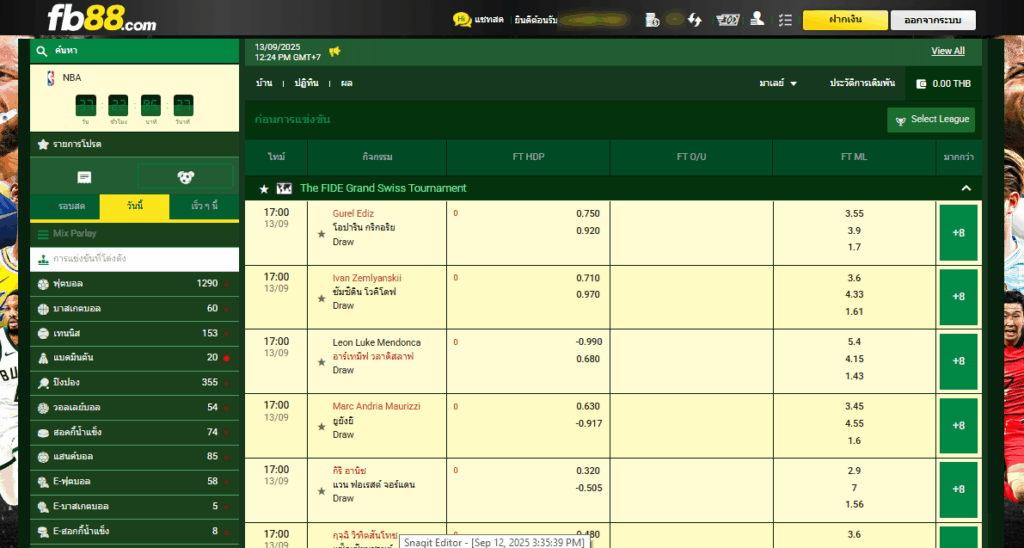Open ประวัติการเดิมพัน bet history

(863, 84)
